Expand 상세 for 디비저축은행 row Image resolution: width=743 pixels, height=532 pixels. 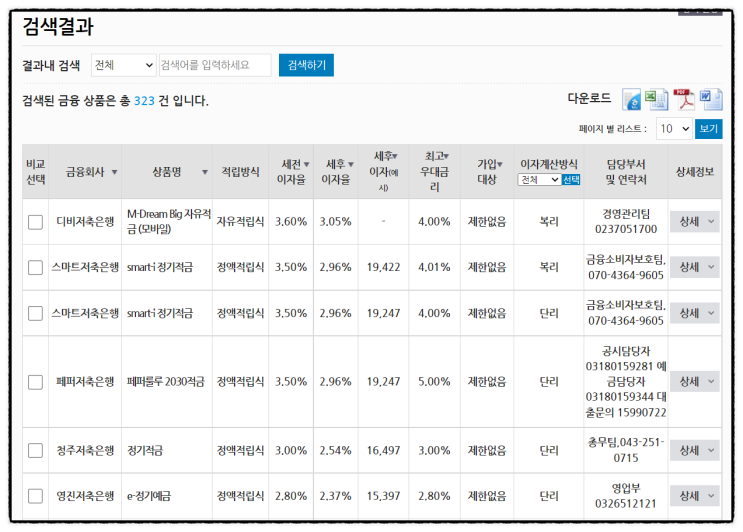pyautogui.click(x=695, y=222)
